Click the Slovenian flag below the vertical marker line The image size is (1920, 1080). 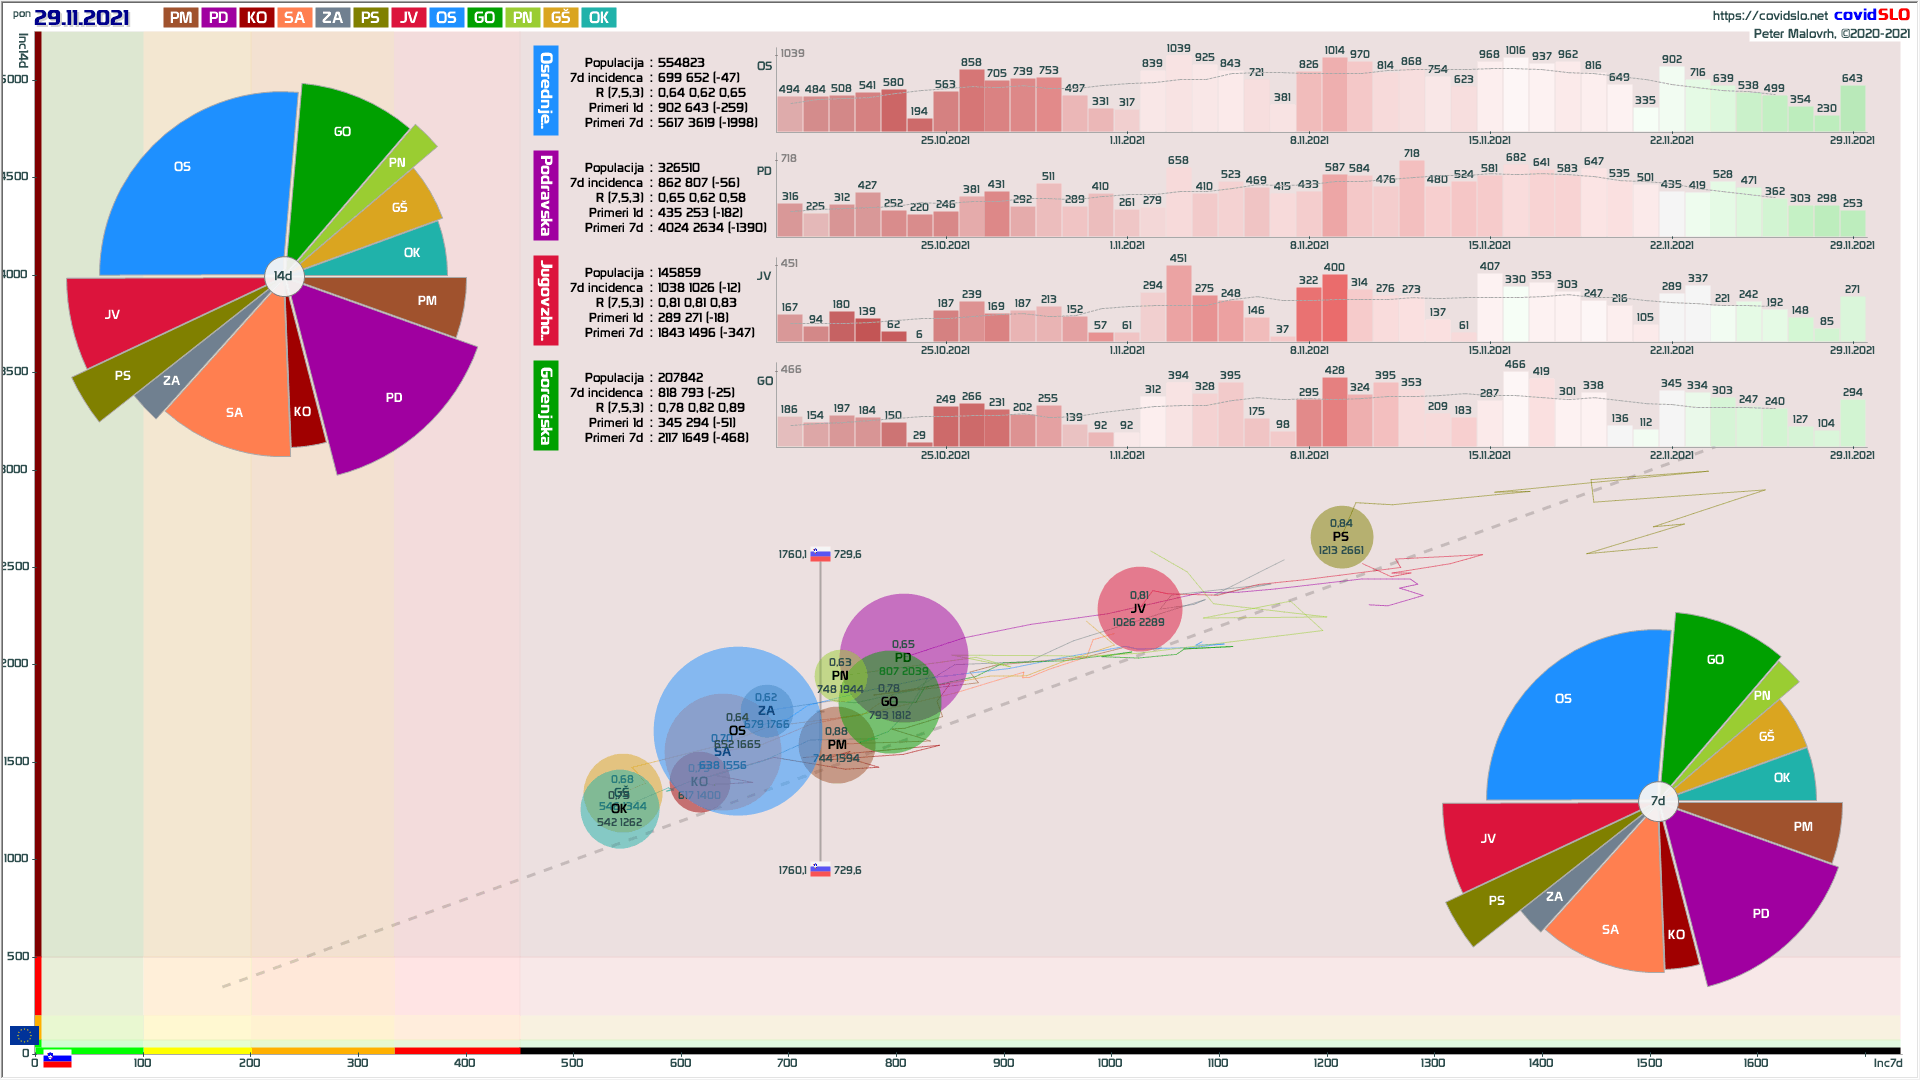[x=820, y=870]
